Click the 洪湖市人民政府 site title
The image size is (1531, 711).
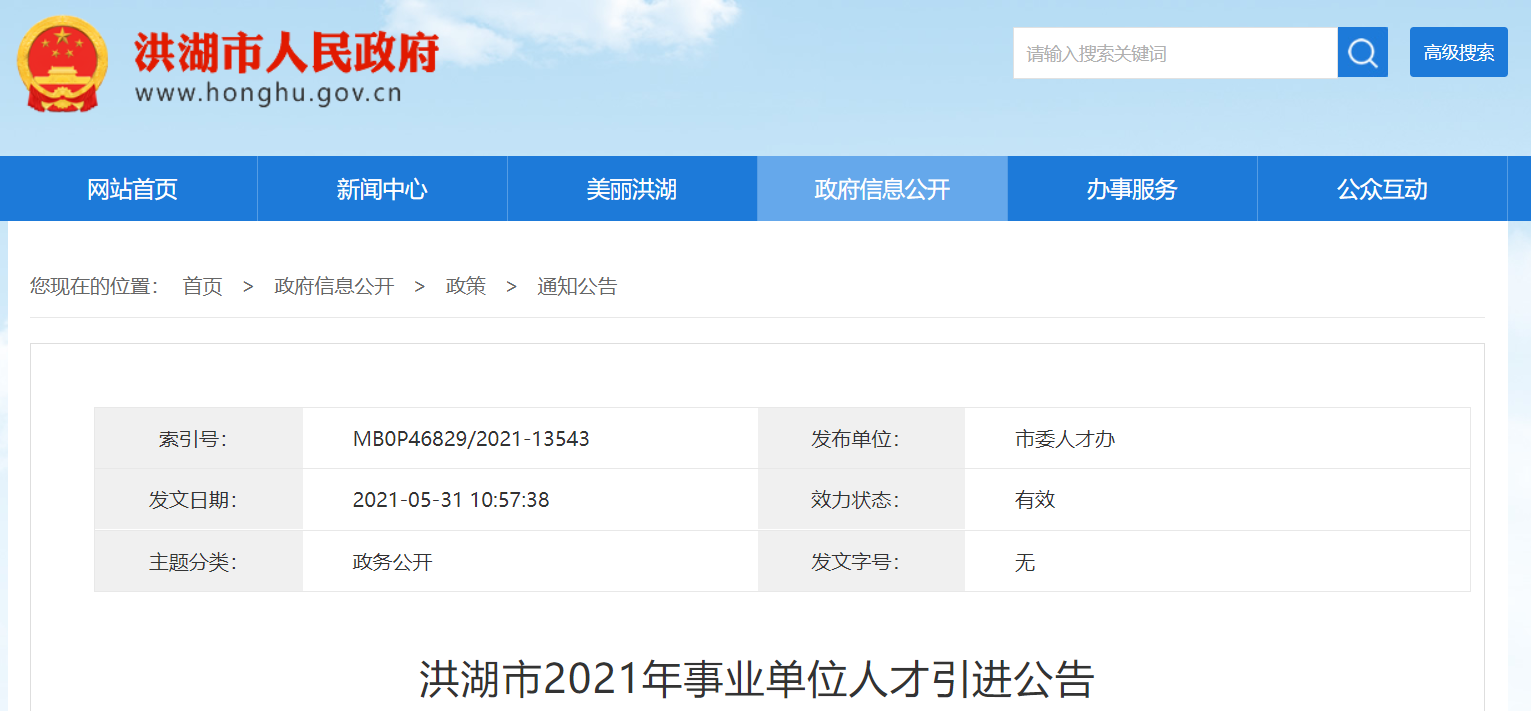coord(287,53)
